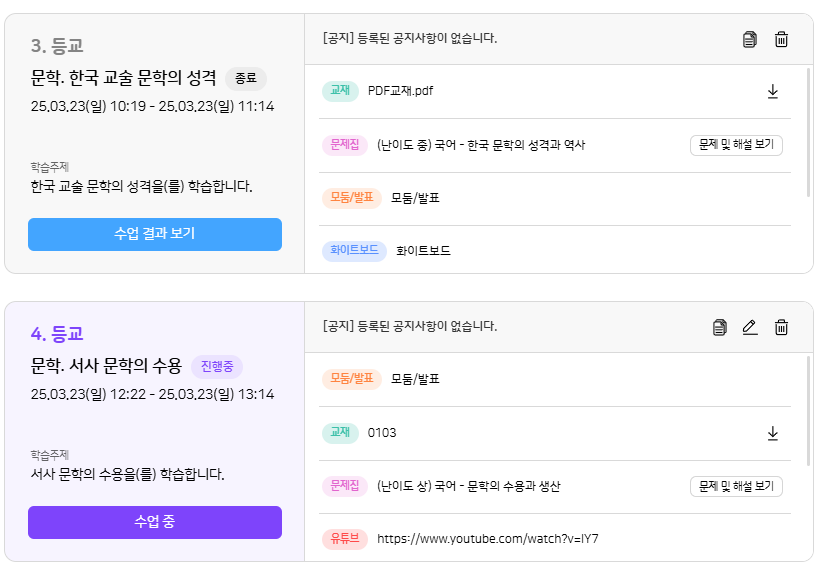Select the 모둠/발표 item in lesson 3
Image resolution: width=831 pixels, height=572 pixels.
pyautogui.click(x=415, y=198)
